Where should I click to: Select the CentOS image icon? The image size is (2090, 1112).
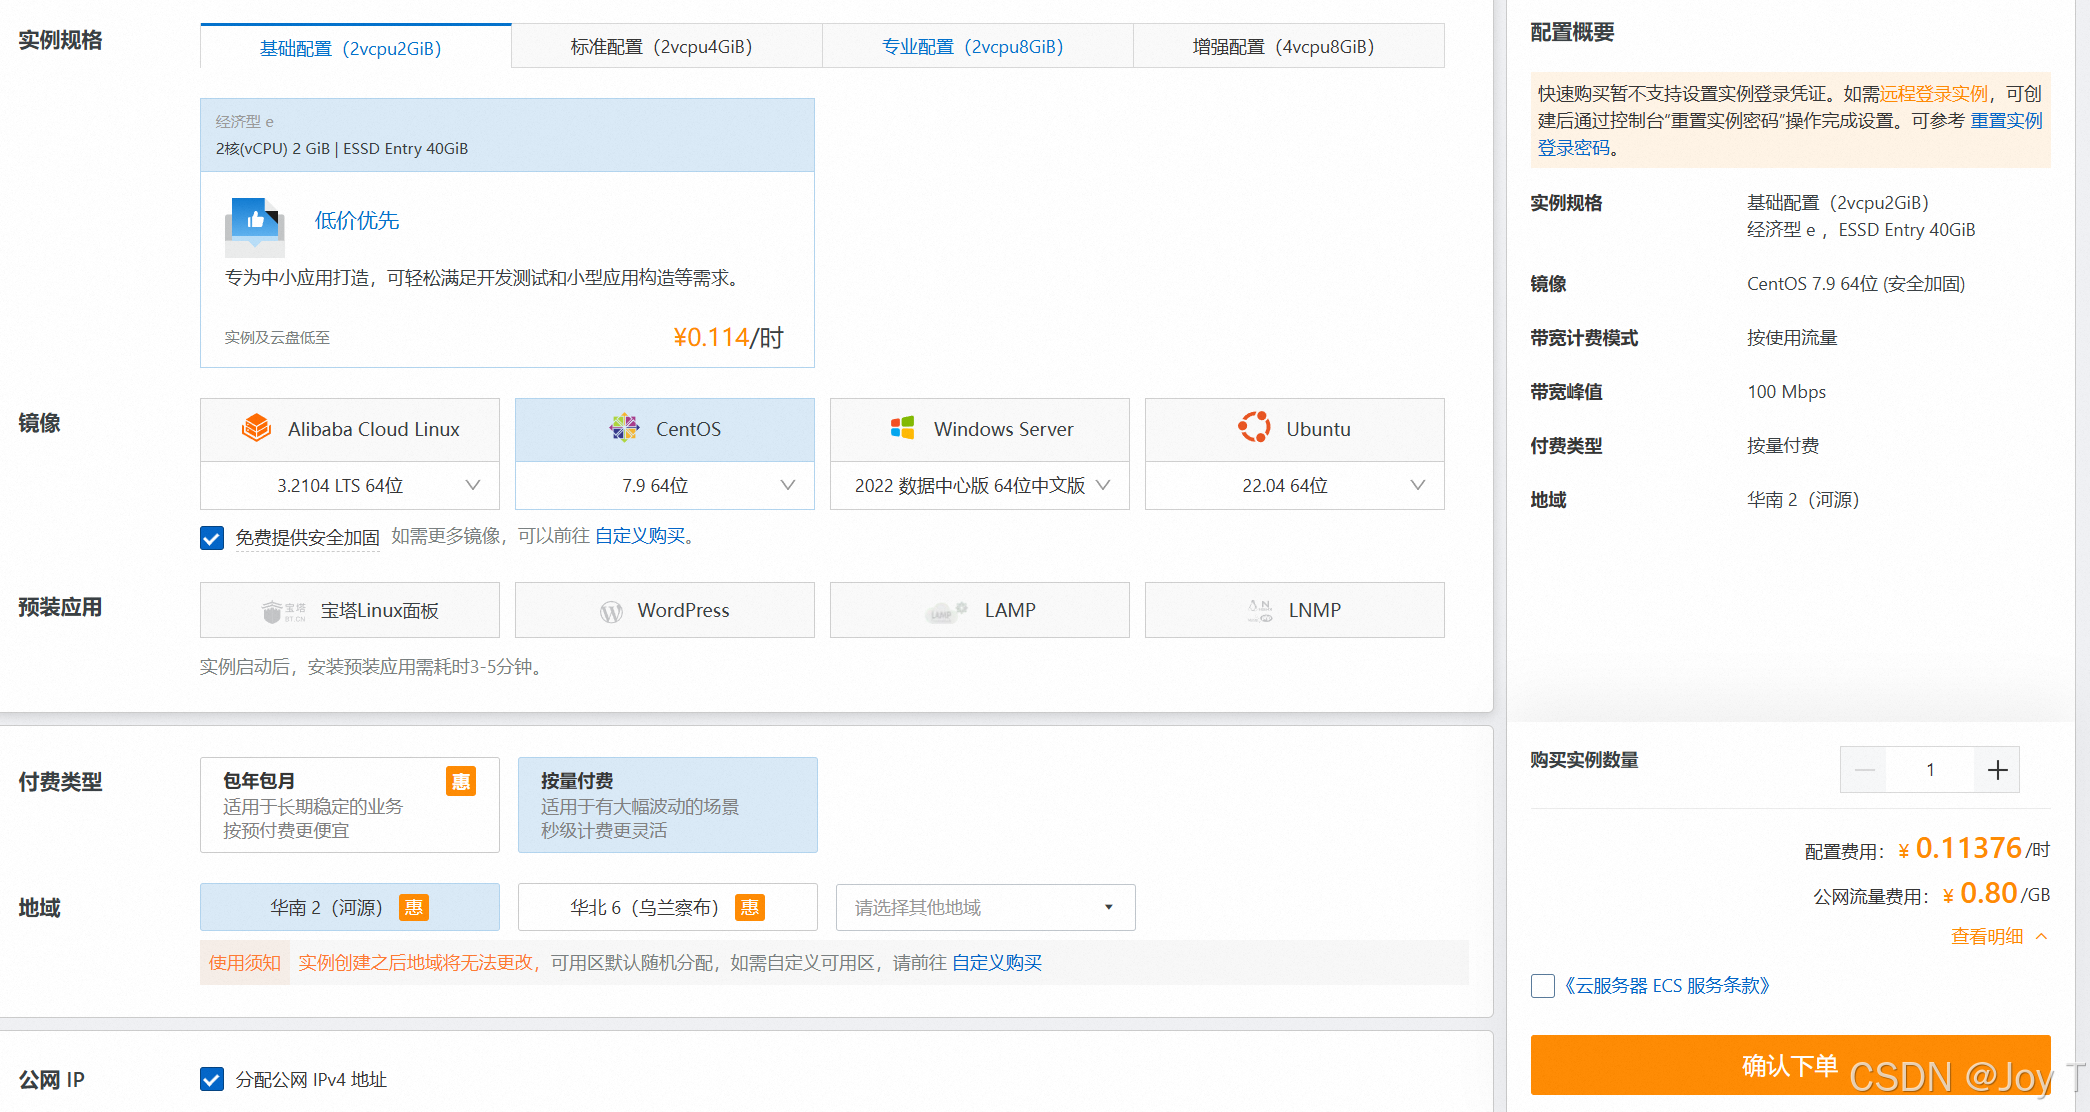pyautogui.click(x=624, y=428)
